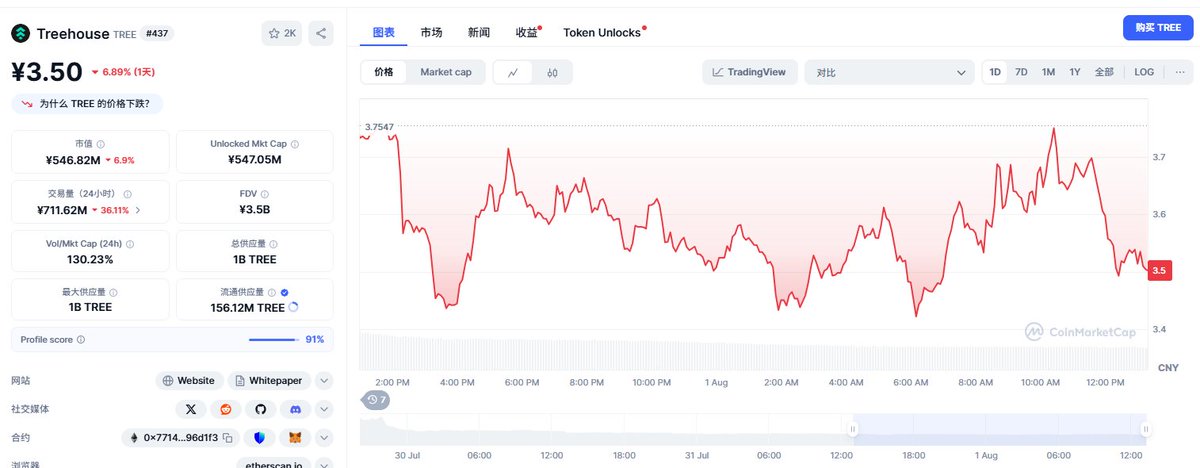Switch to line chart view icon
This screenshot has height=468, width=1200.
[x=513, y=72]
